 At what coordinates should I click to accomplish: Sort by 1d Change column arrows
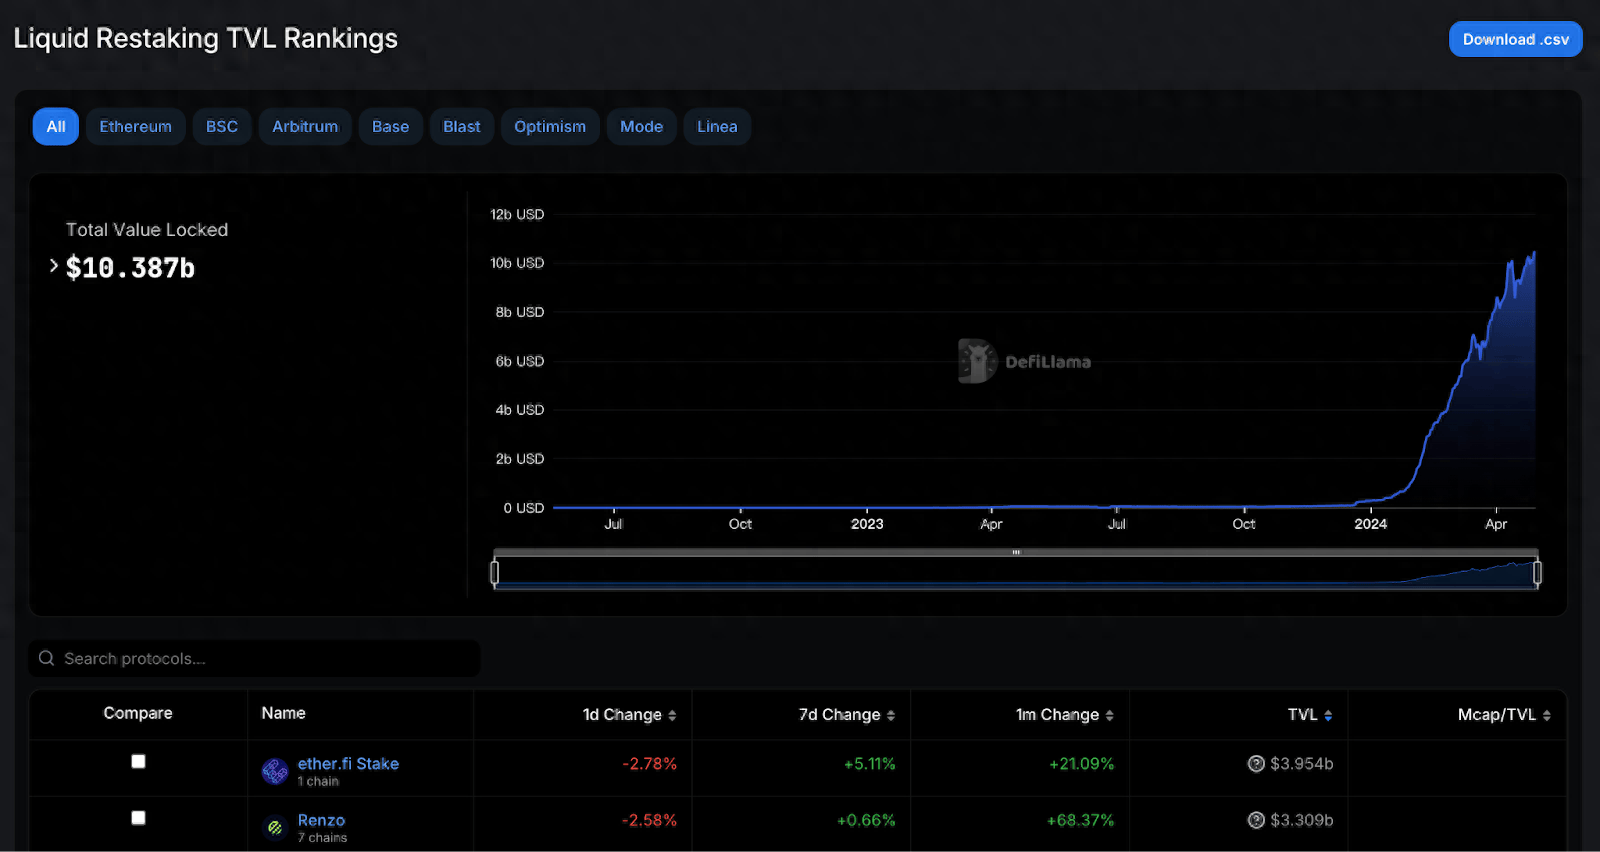672,715
